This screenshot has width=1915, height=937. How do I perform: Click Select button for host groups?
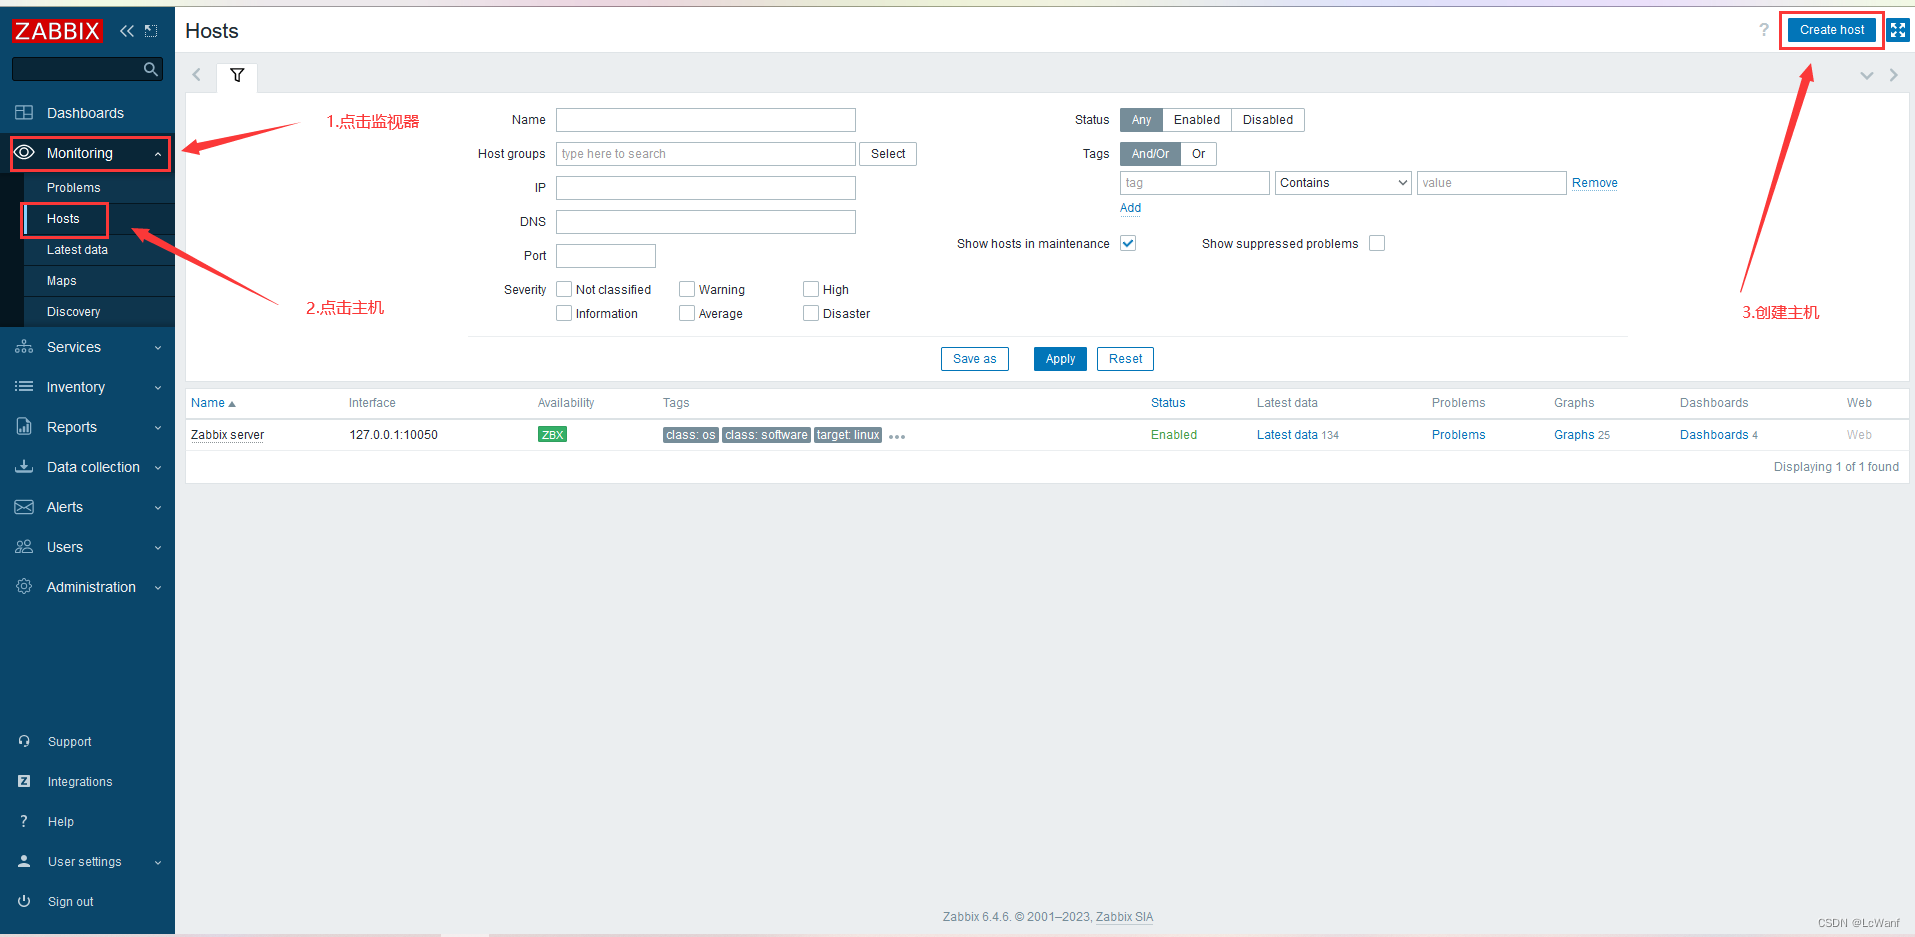click(888, 154)
